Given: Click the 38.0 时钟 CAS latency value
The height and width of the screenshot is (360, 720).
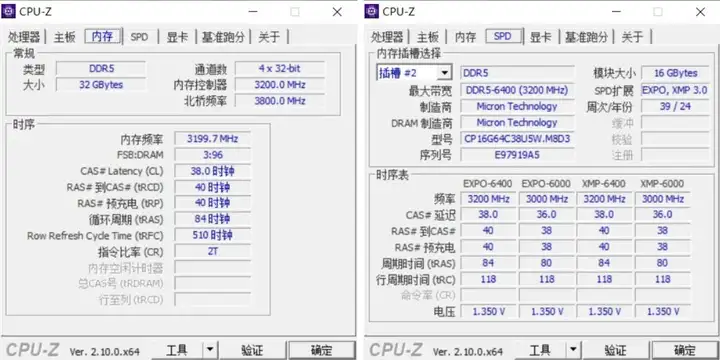Looking at the screenshot, I should coord(212,171).
